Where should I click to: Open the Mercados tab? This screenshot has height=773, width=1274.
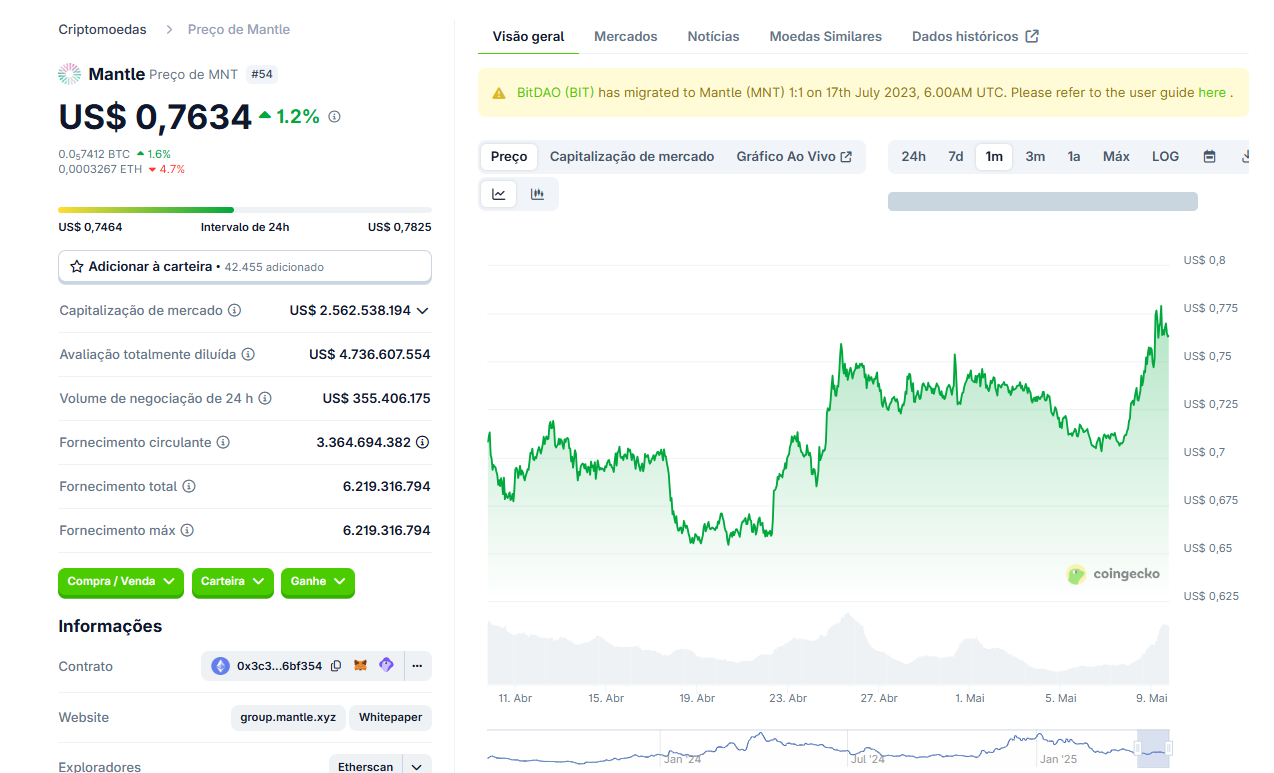click(x=626, y=37)
